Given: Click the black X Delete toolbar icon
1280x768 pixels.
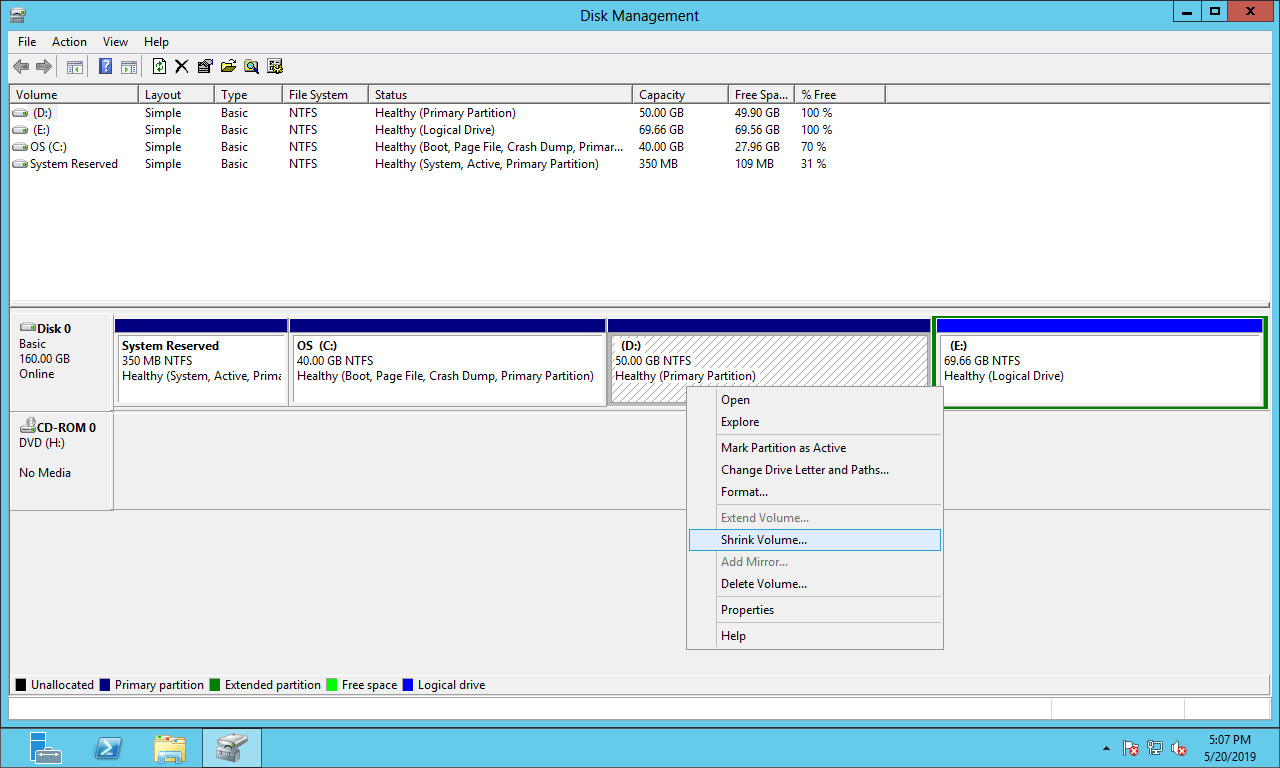Looking at the screenshot, I should [x=182, y=67].
